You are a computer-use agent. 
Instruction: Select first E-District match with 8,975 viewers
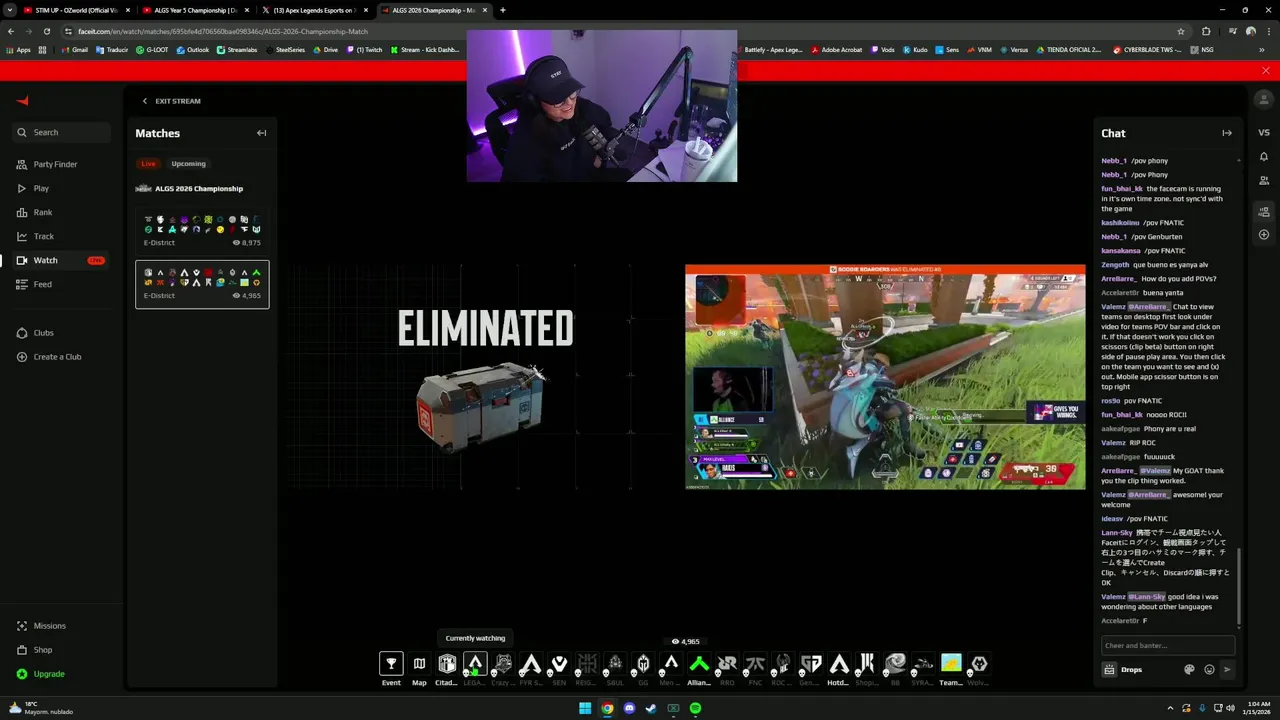coord(202,230)
